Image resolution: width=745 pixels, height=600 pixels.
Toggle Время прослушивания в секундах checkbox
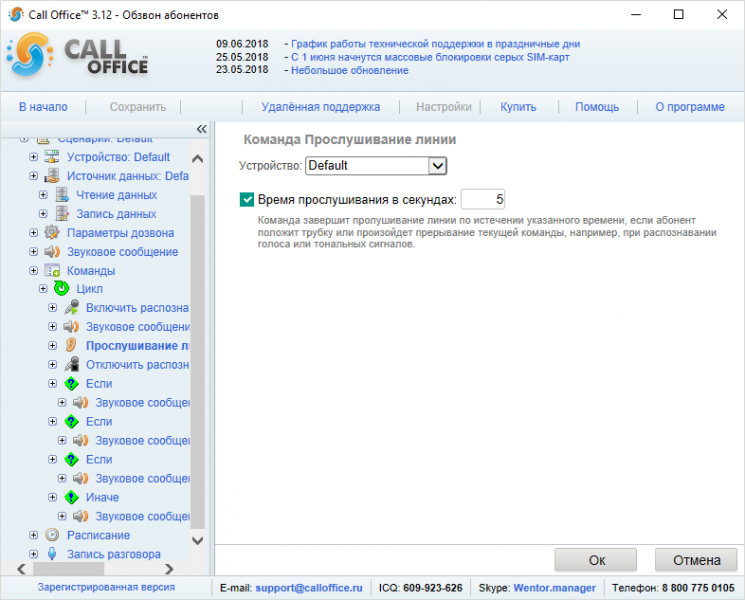247,200
